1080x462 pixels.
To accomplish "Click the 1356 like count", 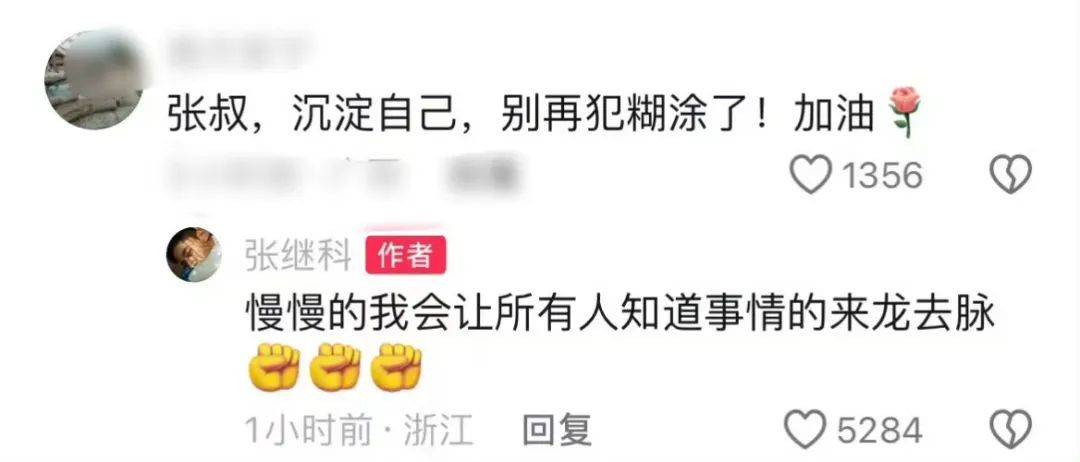I will coord(882,175).
